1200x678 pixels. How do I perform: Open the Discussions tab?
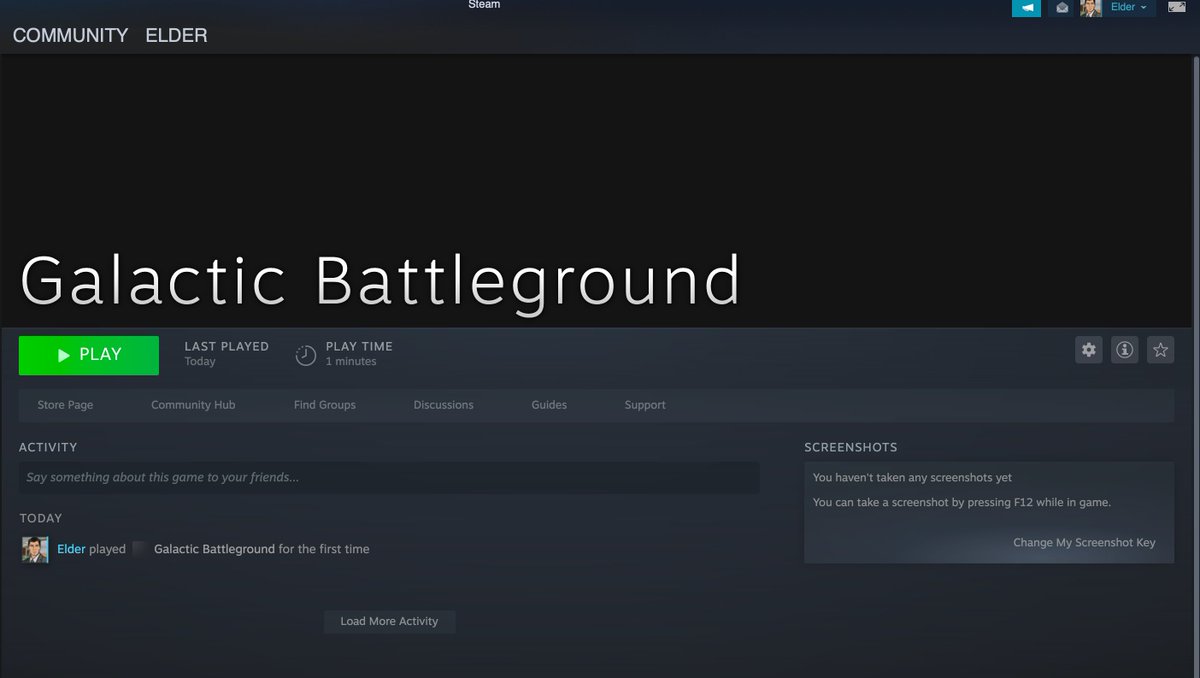[444, 405]
